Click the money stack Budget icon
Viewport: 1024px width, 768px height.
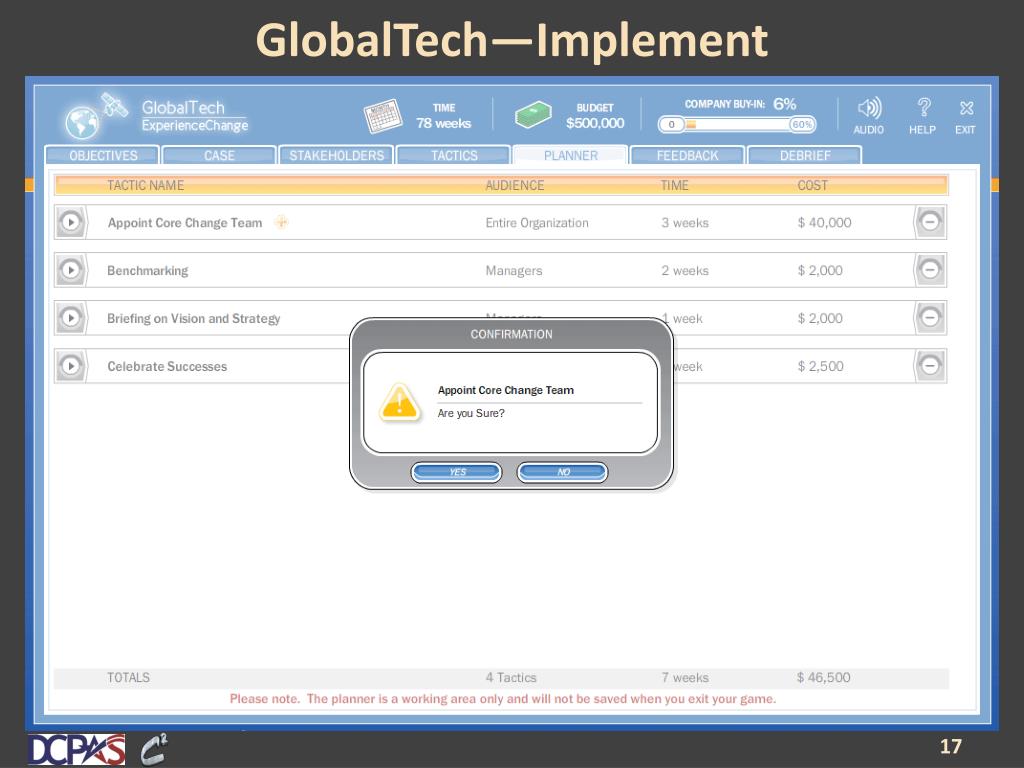[533, 115]
